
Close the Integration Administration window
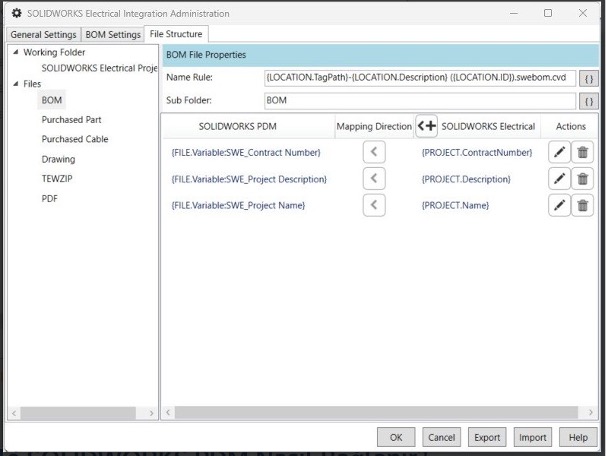pyautogui.click(x=583, y=13)
